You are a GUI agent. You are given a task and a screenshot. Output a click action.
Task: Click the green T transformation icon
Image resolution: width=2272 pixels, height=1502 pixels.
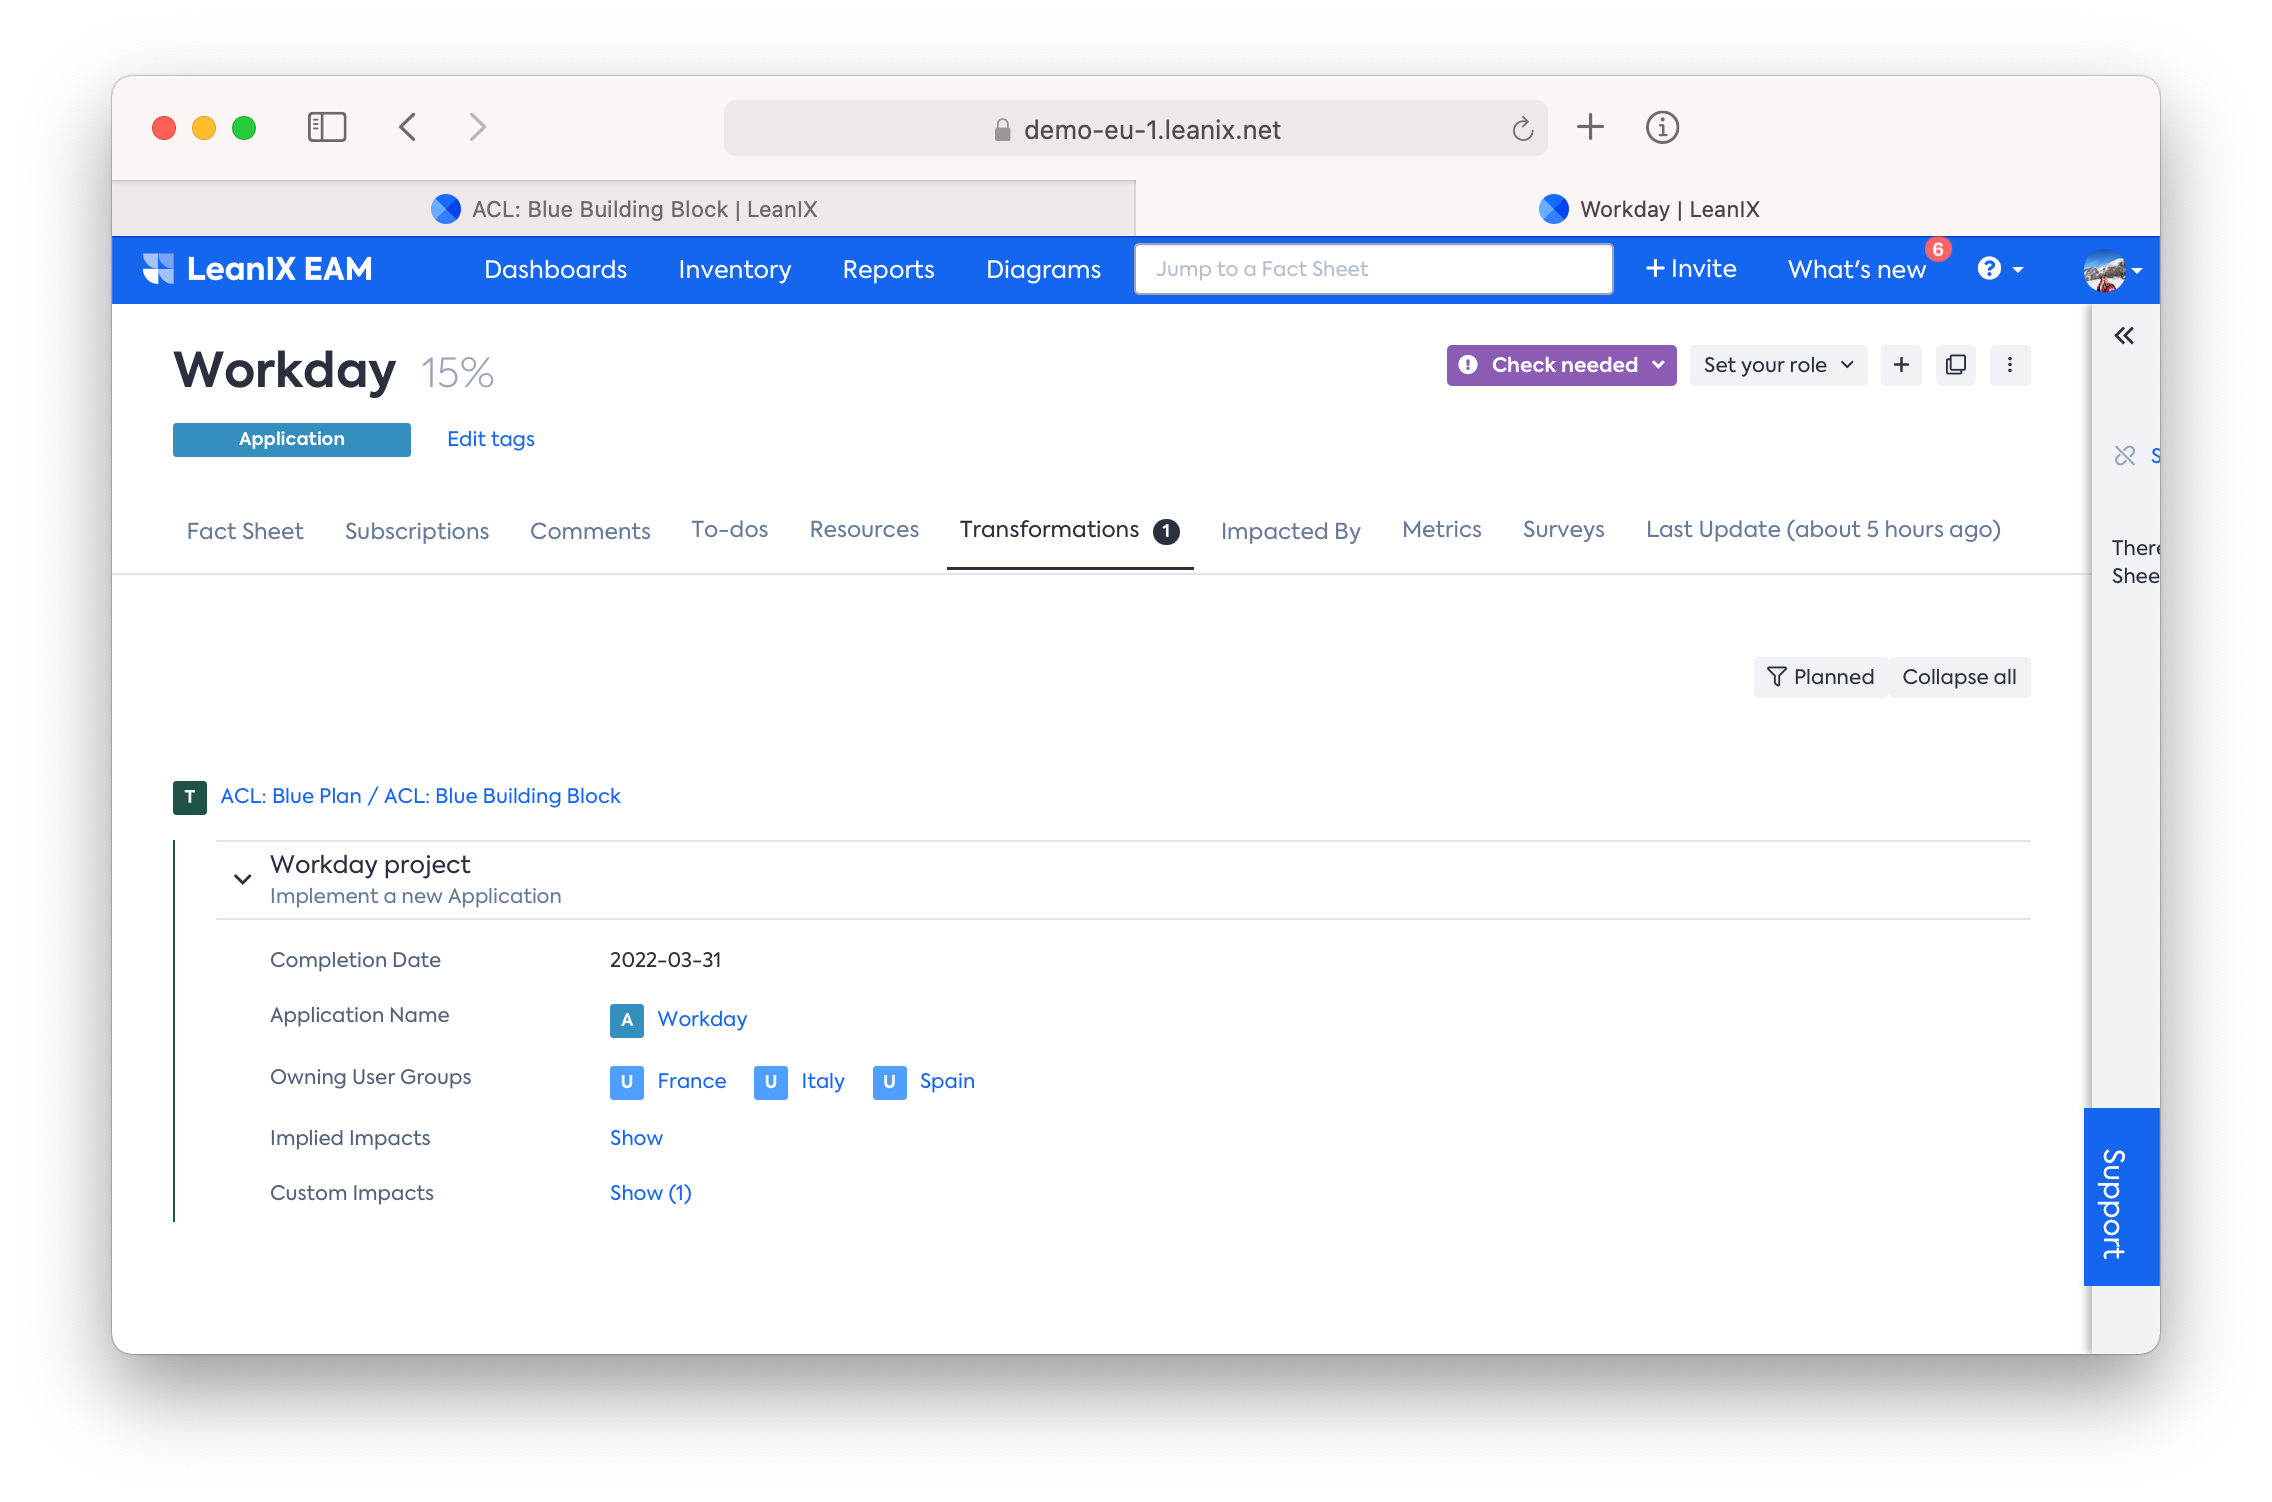pyautogui.click(x=189, y=797)
